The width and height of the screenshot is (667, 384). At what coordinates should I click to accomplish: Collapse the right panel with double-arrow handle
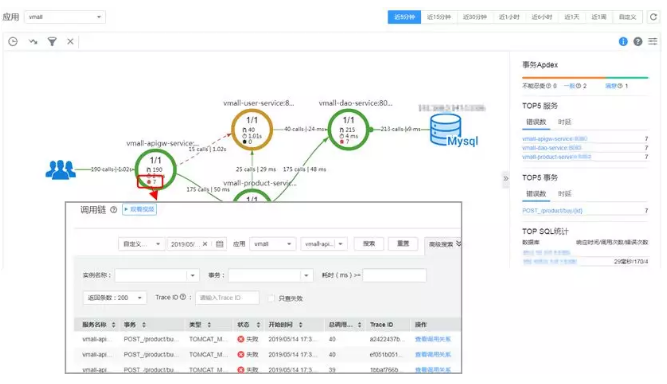coord(505,179)
